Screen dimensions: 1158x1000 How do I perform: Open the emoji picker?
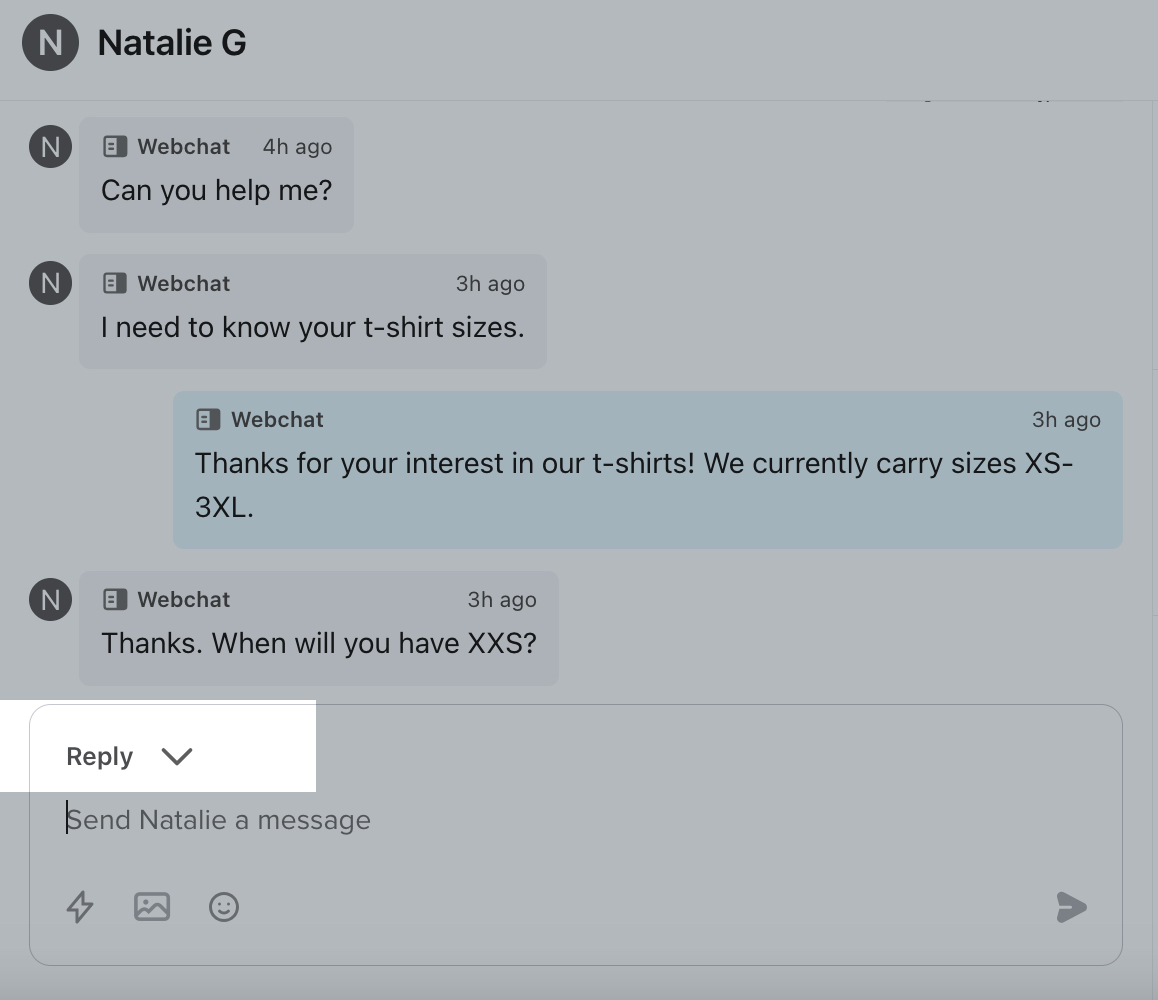[224, 907]
